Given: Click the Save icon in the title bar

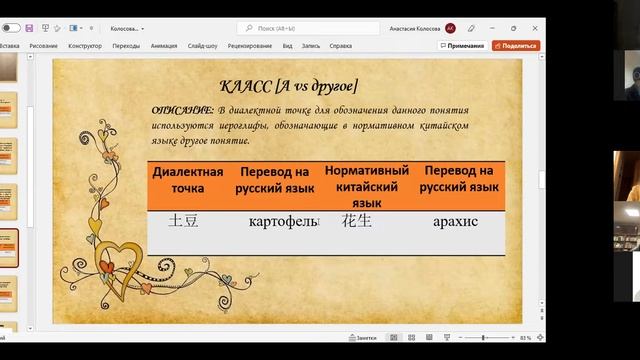Looking at the screenshot, I should tap(29, 28).
